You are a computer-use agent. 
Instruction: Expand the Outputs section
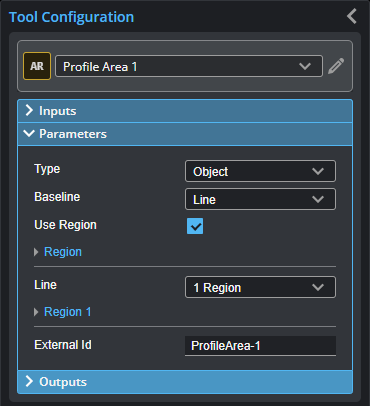click(185, 382)
